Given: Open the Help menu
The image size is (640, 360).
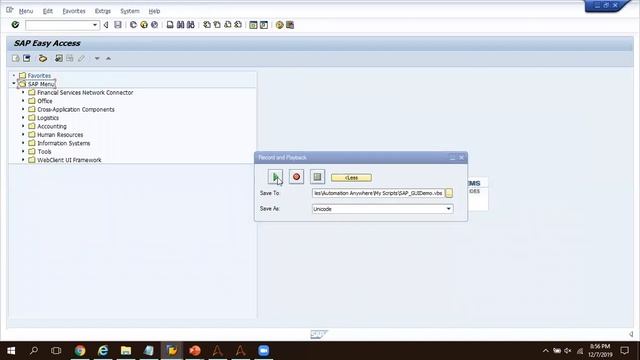Looking at the screenshot, I should pos(154,11).
